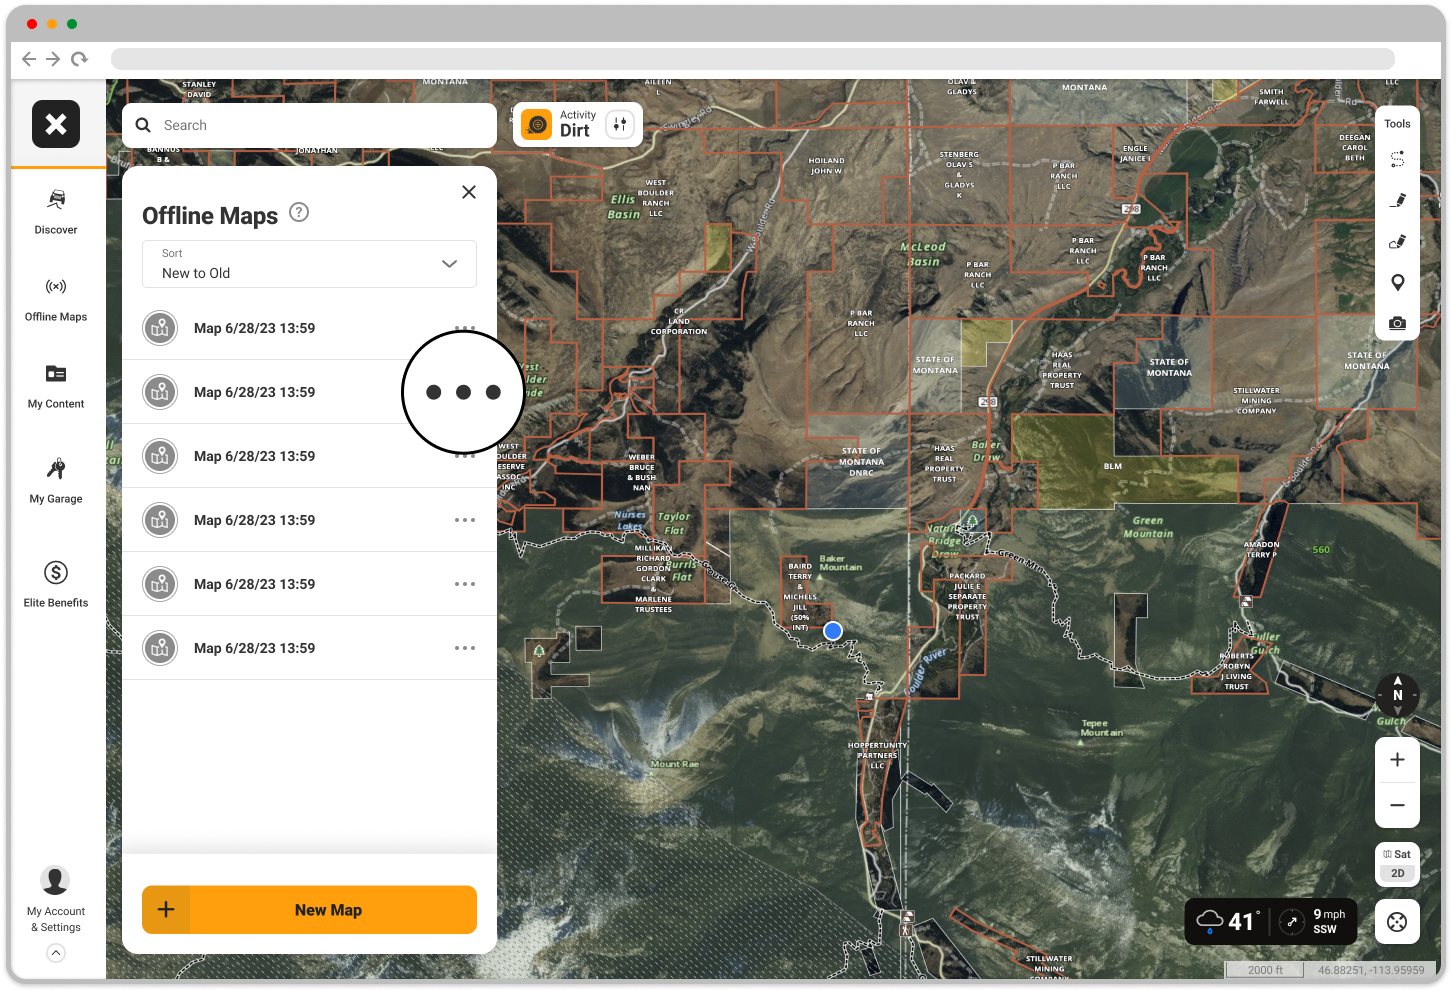Image resolution: width=1452 pixels, height=991 pixels.
Task: Go back with the browser back arrow
Action: [29, 59]
